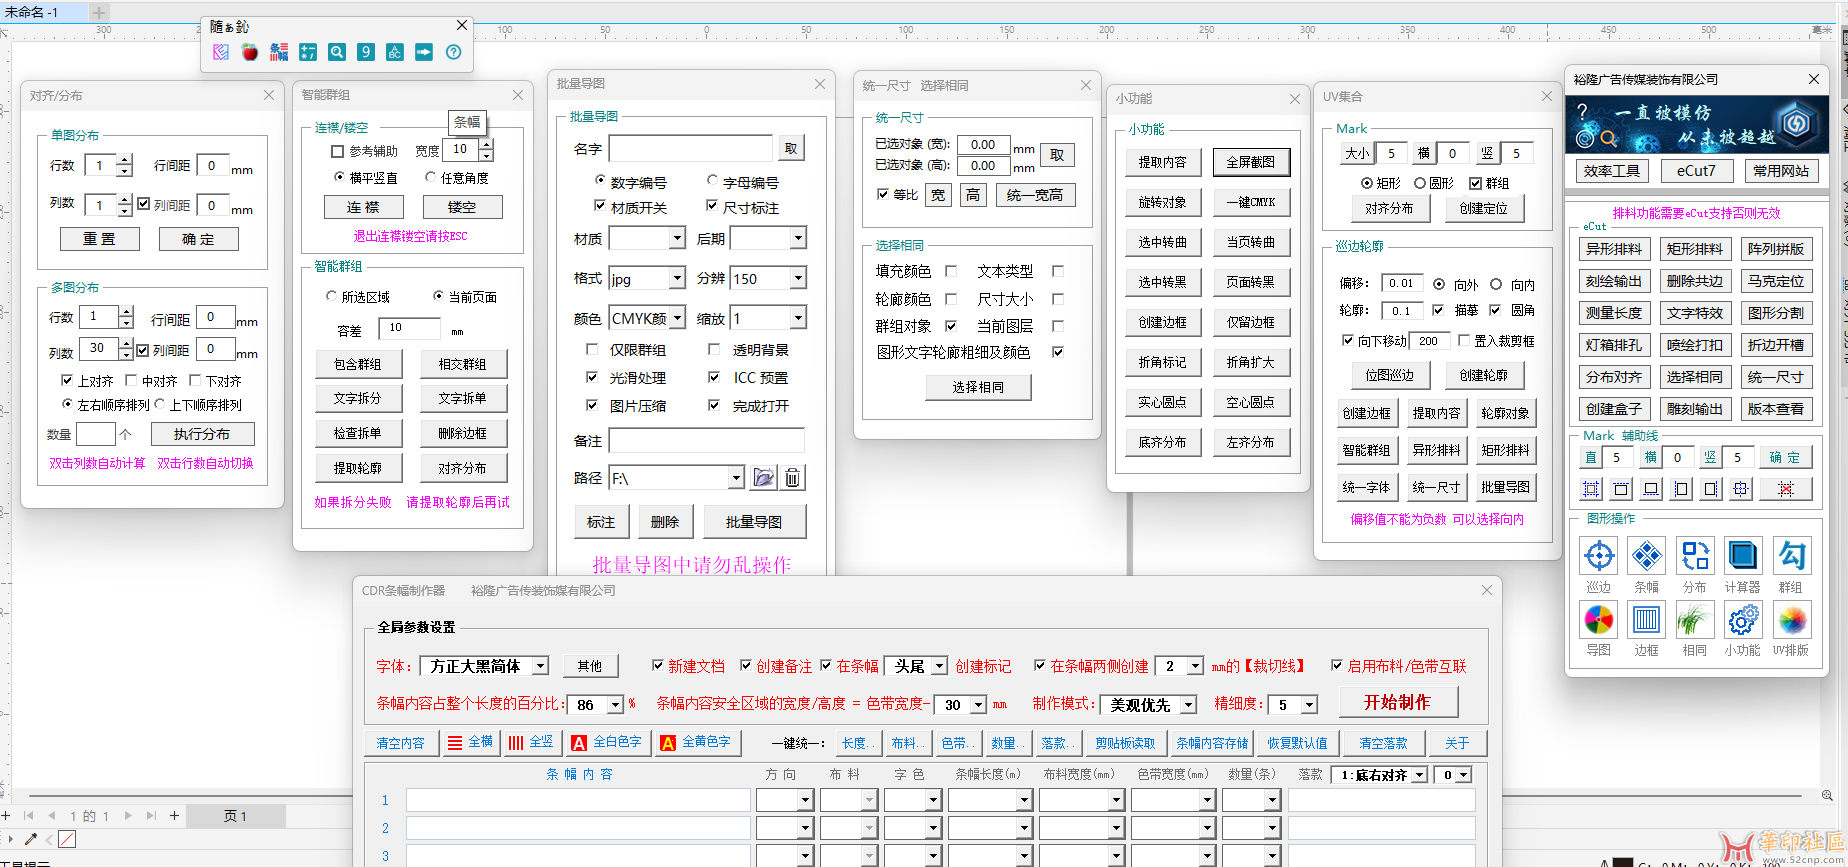1848x867 pixels.
Task: Toggle the 新建文档 checkbox
Action: pyautogui.click(x=657, y=665)
